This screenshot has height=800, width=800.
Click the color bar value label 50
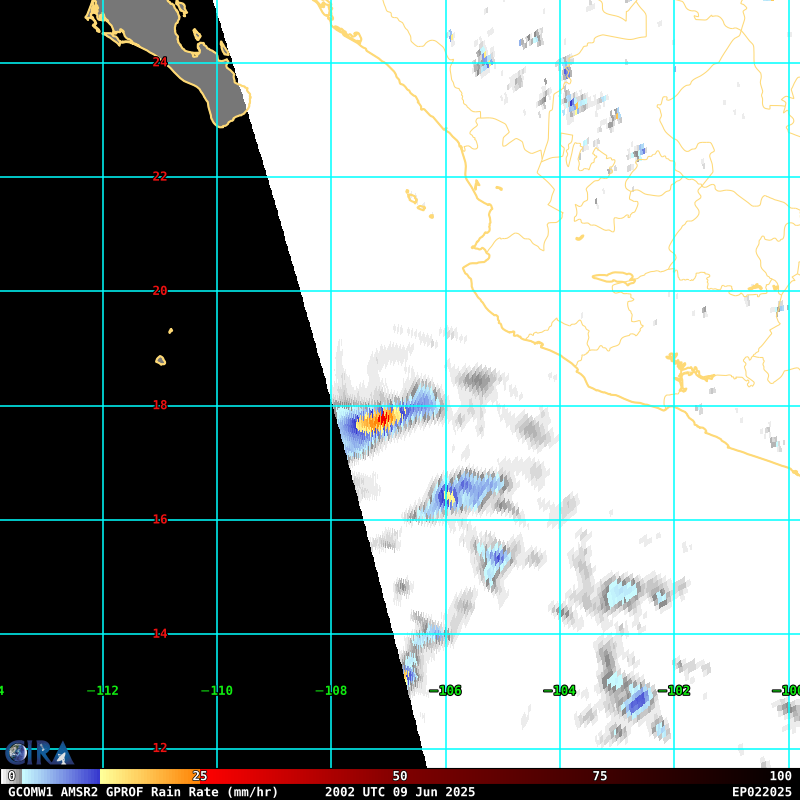(400, 776)
